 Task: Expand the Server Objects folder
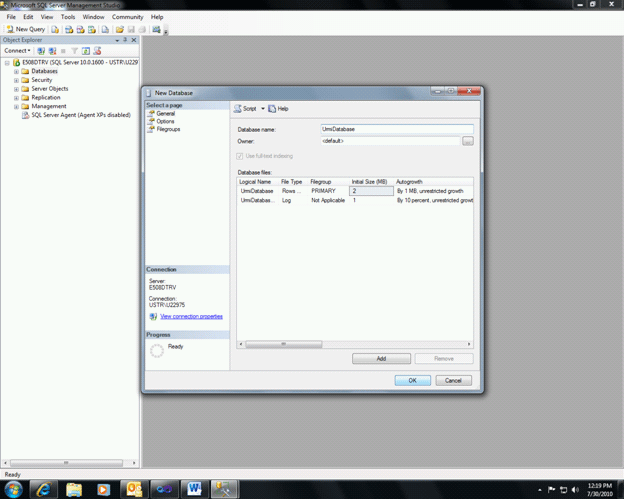tap(16, 89)
